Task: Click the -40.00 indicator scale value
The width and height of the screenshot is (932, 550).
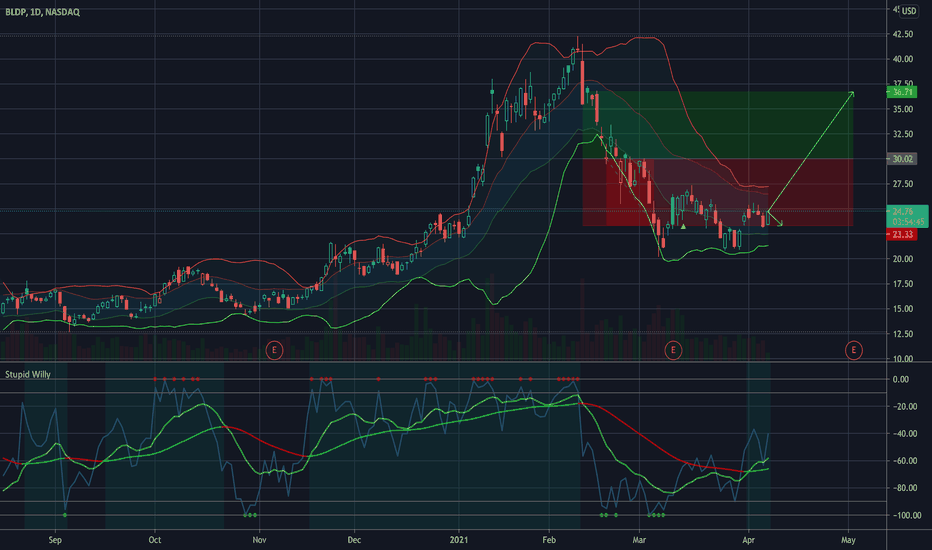Action: (x=905, y=433)
